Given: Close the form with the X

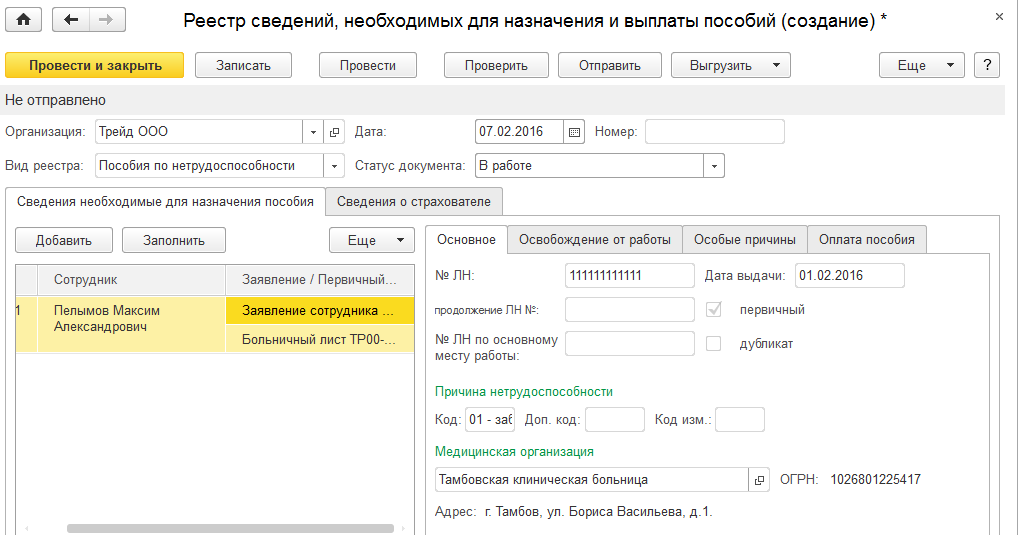Looking at the screenshot, I should click(x=999, y=18).
